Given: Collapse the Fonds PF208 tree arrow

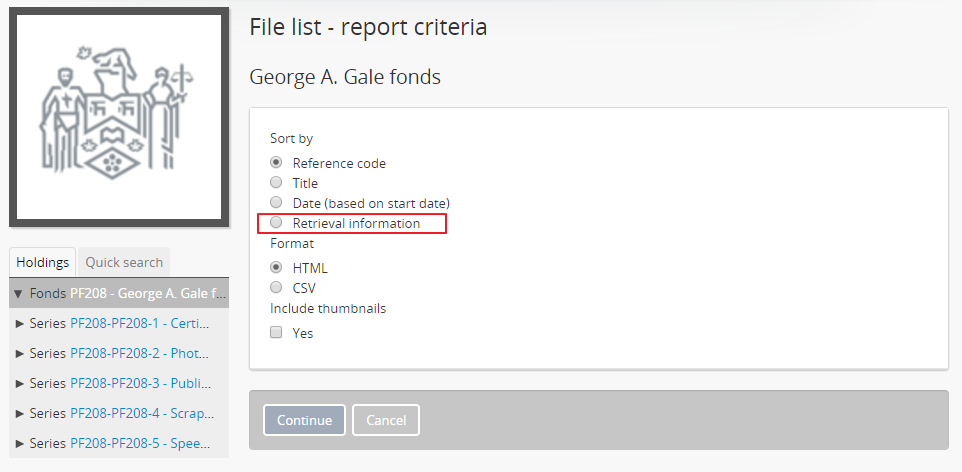Looking at the screenshot, I should pos(18,294).
